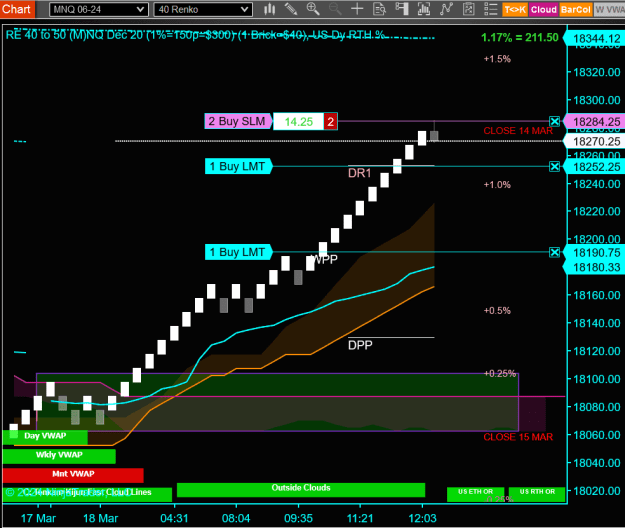
Task: Select the drawing tools pencil icon
Action: click(x=291, y=9)
